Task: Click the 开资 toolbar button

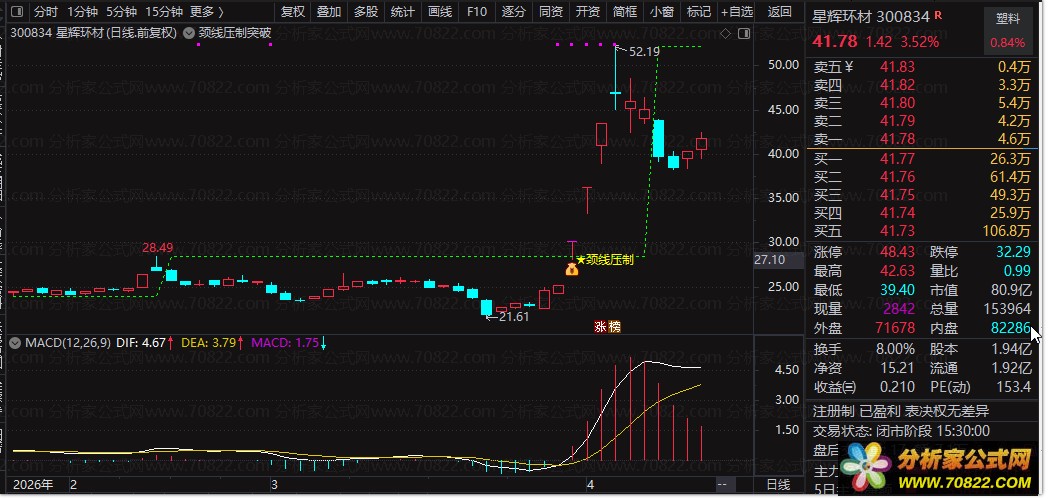Action: [x=587, y=11]
